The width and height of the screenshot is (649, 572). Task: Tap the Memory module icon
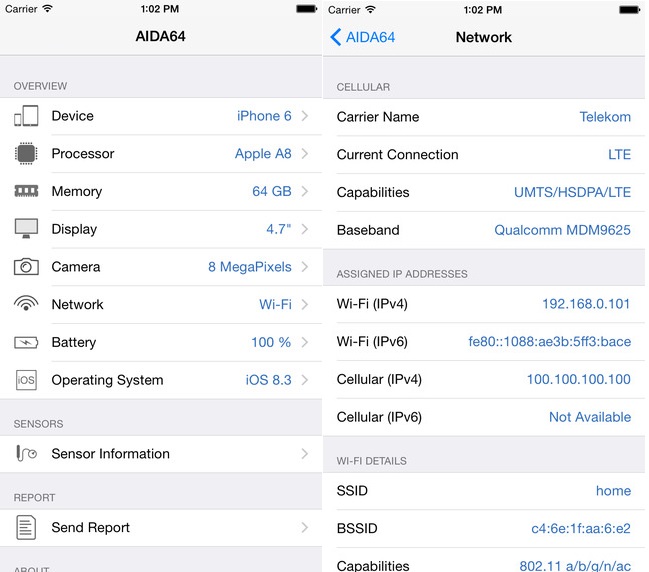tap(26, 191)
